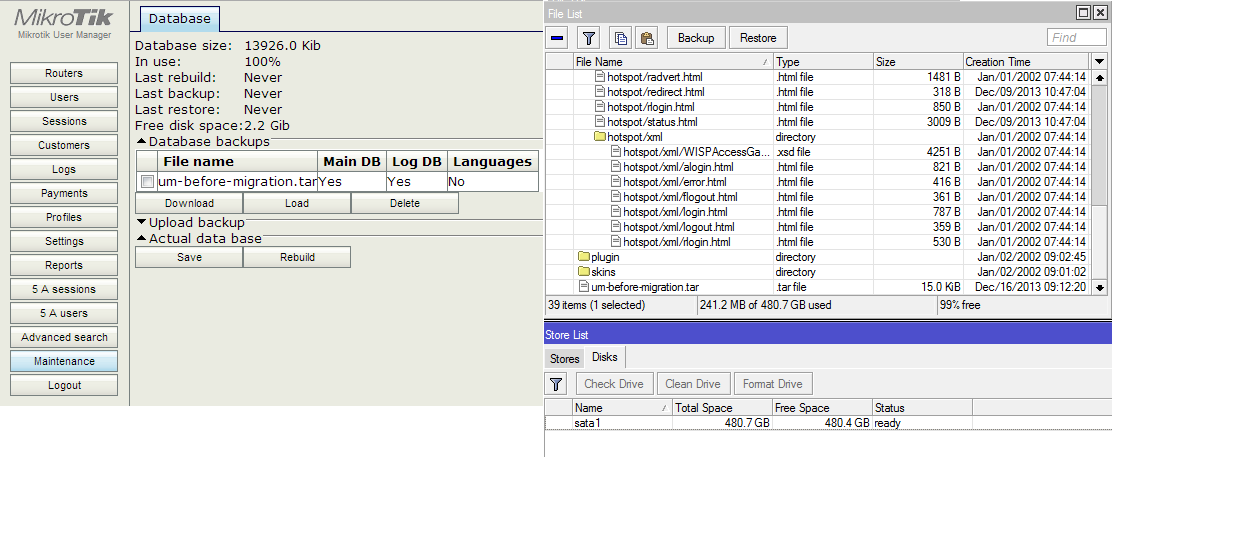Switch to the Database tab
This screenshot has width=1250, height=540.
[x=180, y=18]
